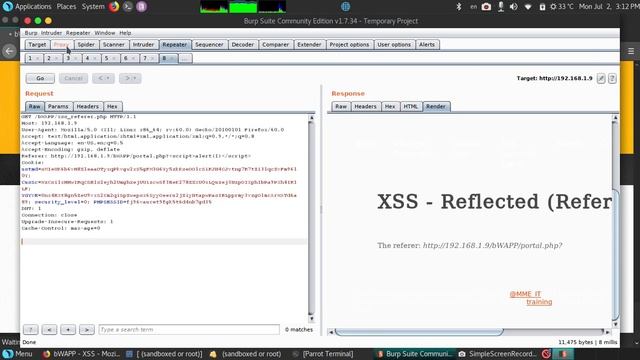Click the camera screenshot tray icon
The height and width of the screenshot is (360, 640).
(x=486, y=7)
